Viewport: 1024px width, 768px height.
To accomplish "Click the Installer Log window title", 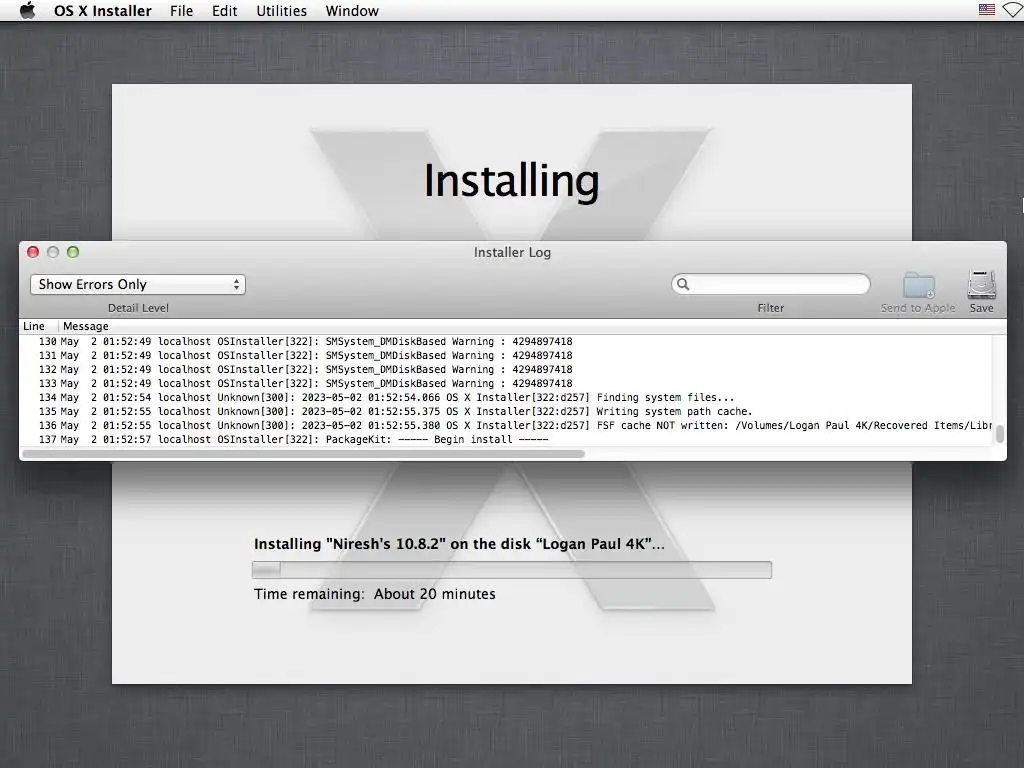I will 512,252.
